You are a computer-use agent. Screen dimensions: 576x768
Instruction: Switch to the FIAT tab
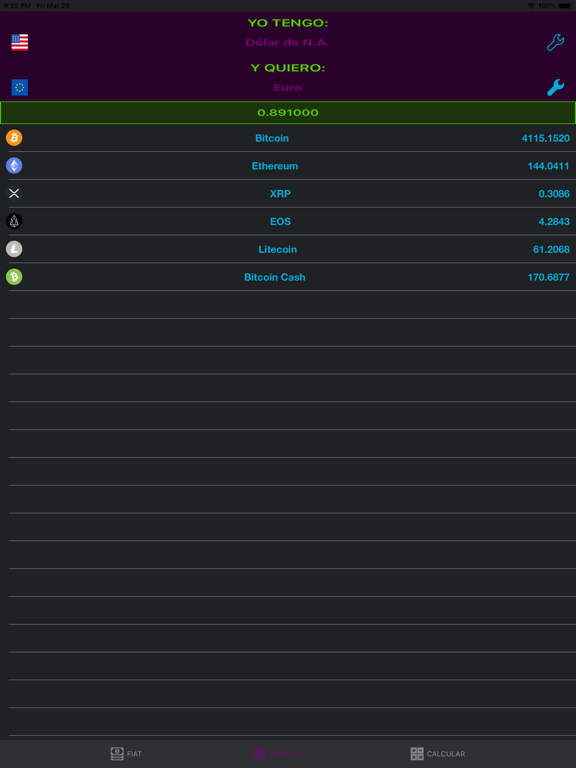point(126,754)
